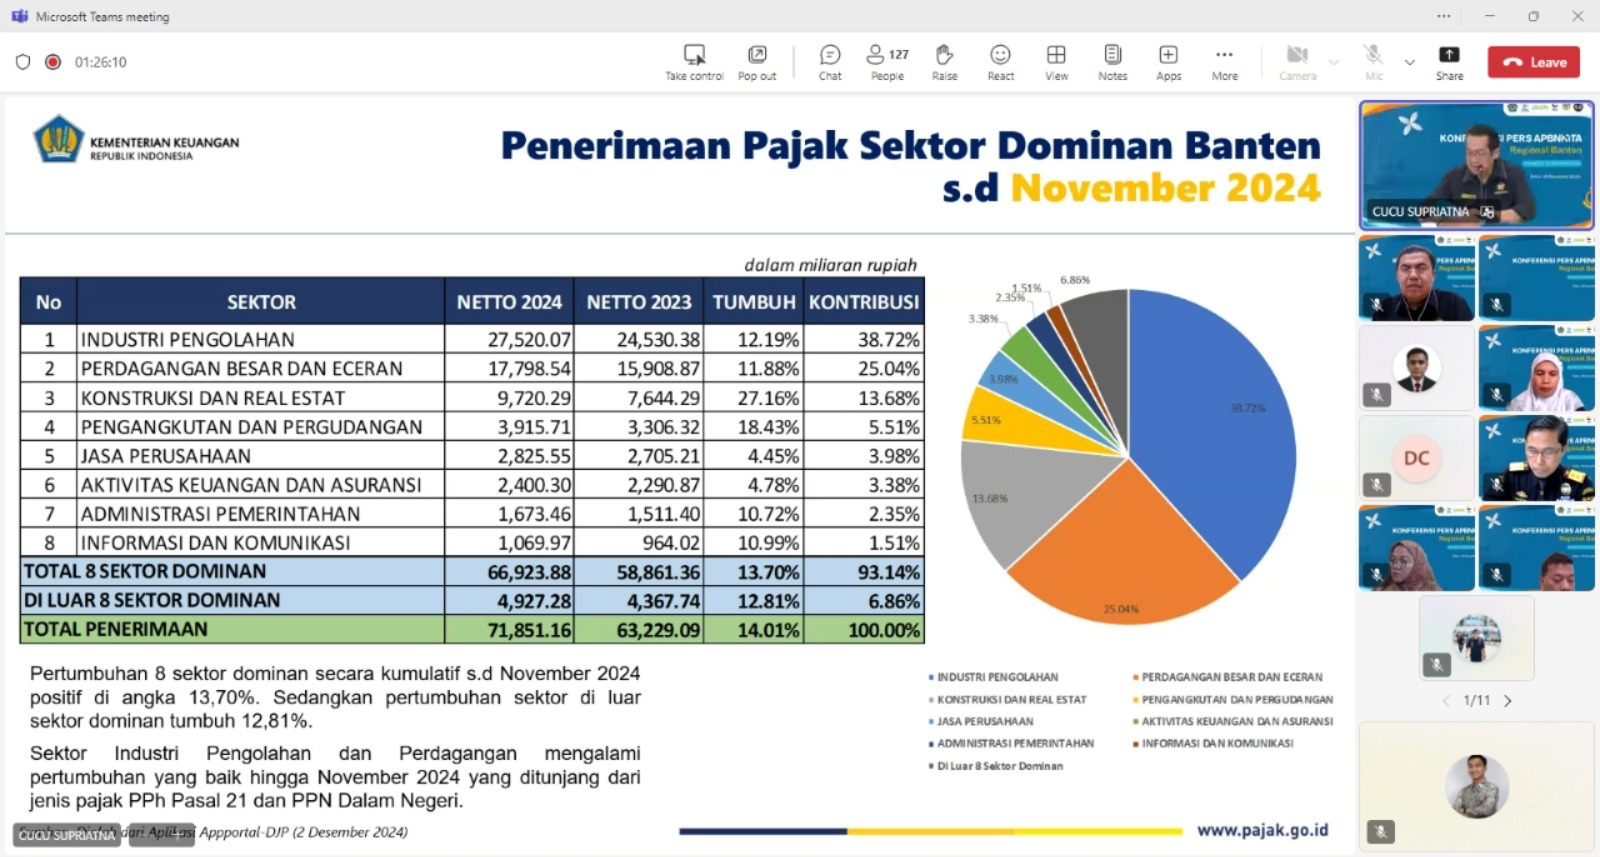This screenshot has height=857, width=1600.
Task: Click the recording indicator icon
Action: pos(53,62)
